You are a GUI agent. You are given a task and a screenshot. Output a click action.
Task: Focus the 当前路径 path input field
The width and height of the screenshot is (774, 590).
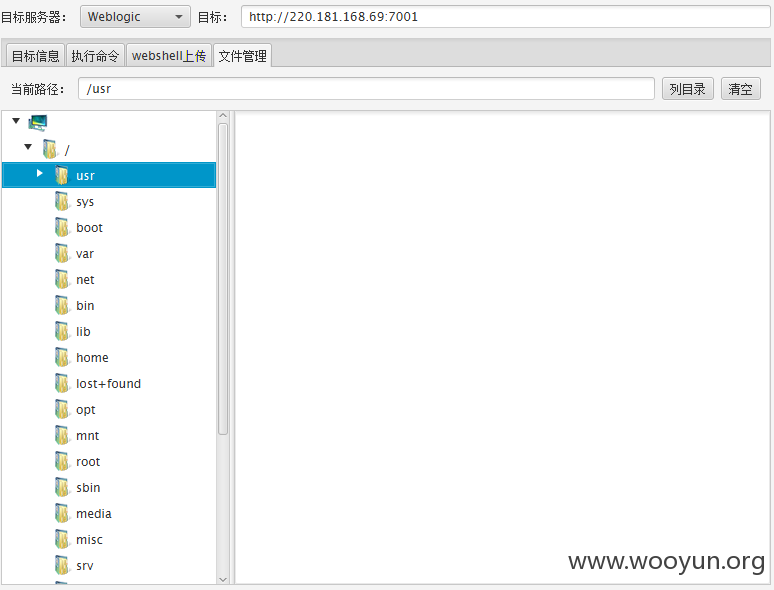[366, 89]
